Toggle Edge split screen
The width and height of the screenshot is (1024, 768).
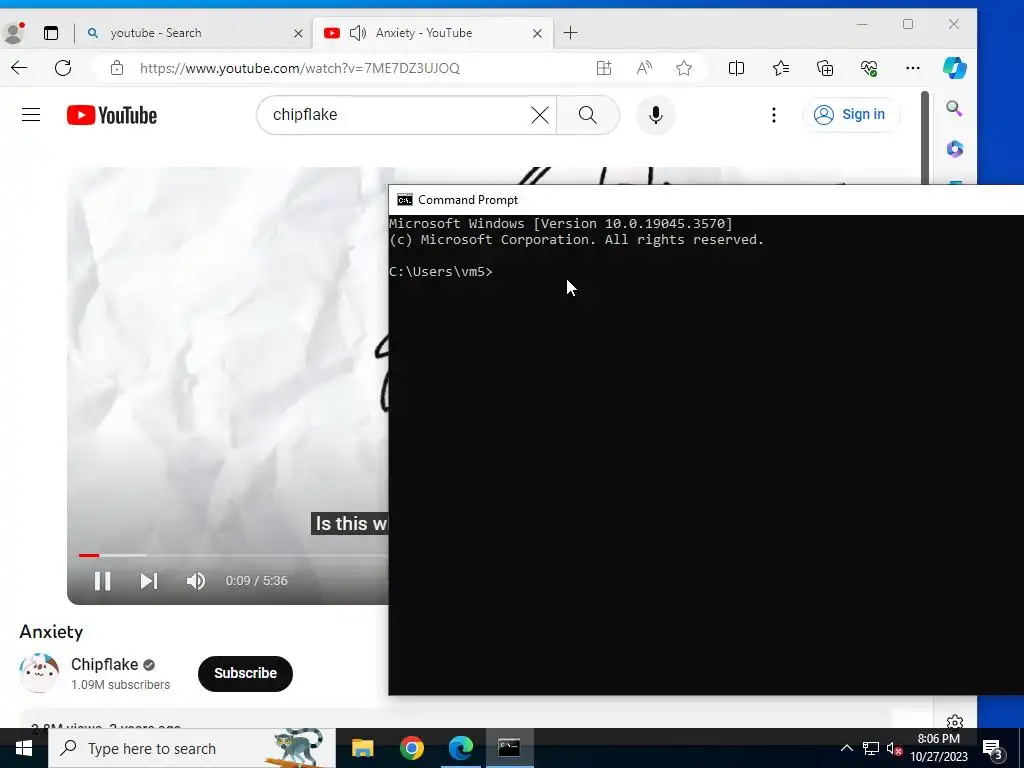pyautogui.click(x=736, y=68)
